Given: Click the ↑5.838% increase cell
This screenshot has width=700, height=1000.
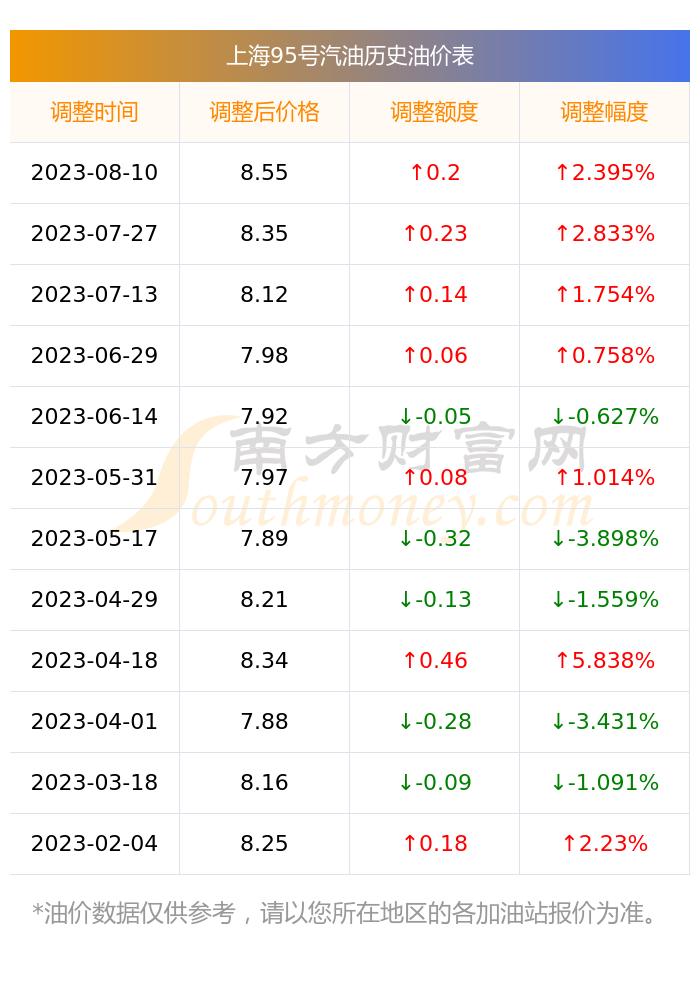Looking at the screenshot, I should 604,660.
